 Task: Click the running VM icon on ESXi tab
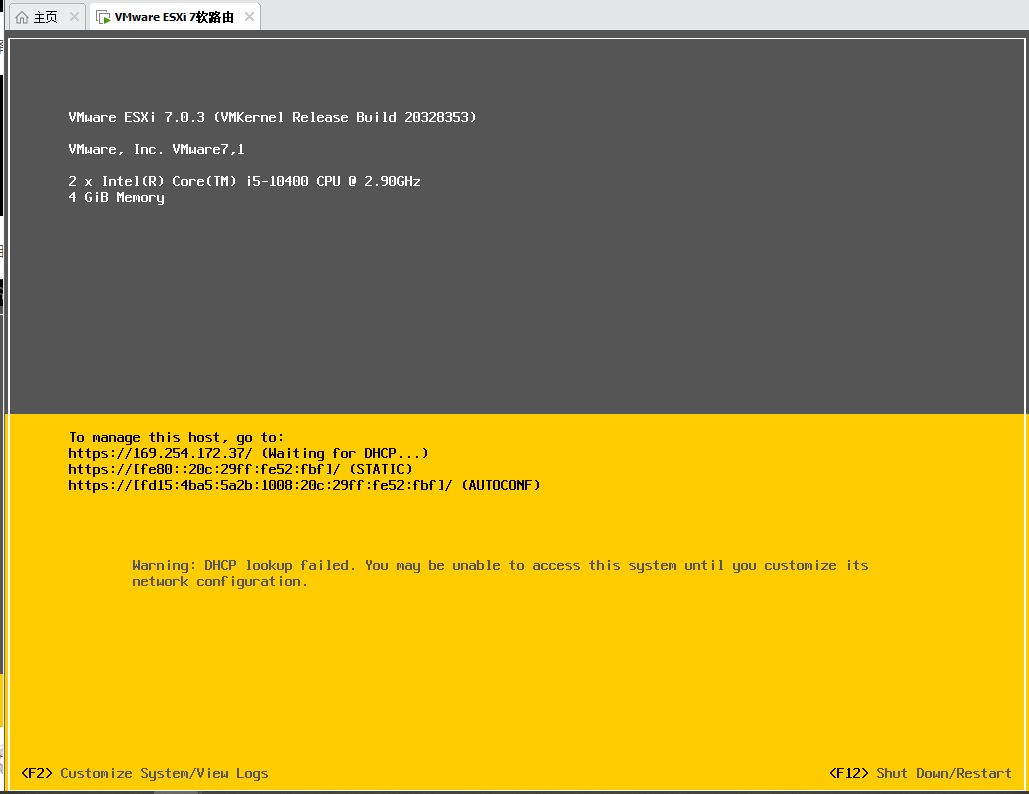click(103, 17)
